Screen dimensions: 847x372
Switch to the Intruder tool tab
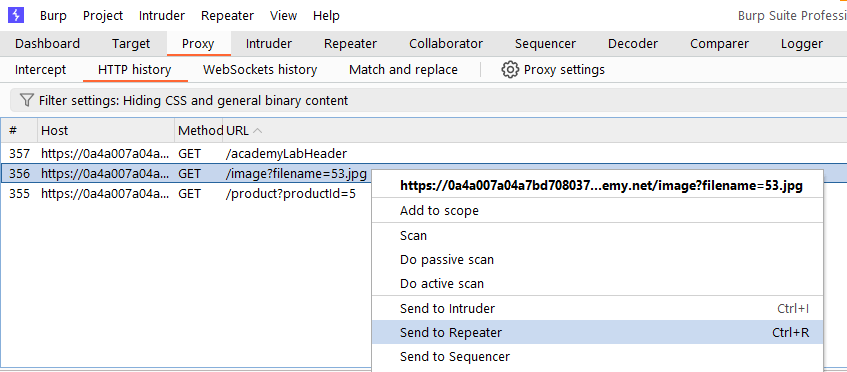click(x=268, y=44)
